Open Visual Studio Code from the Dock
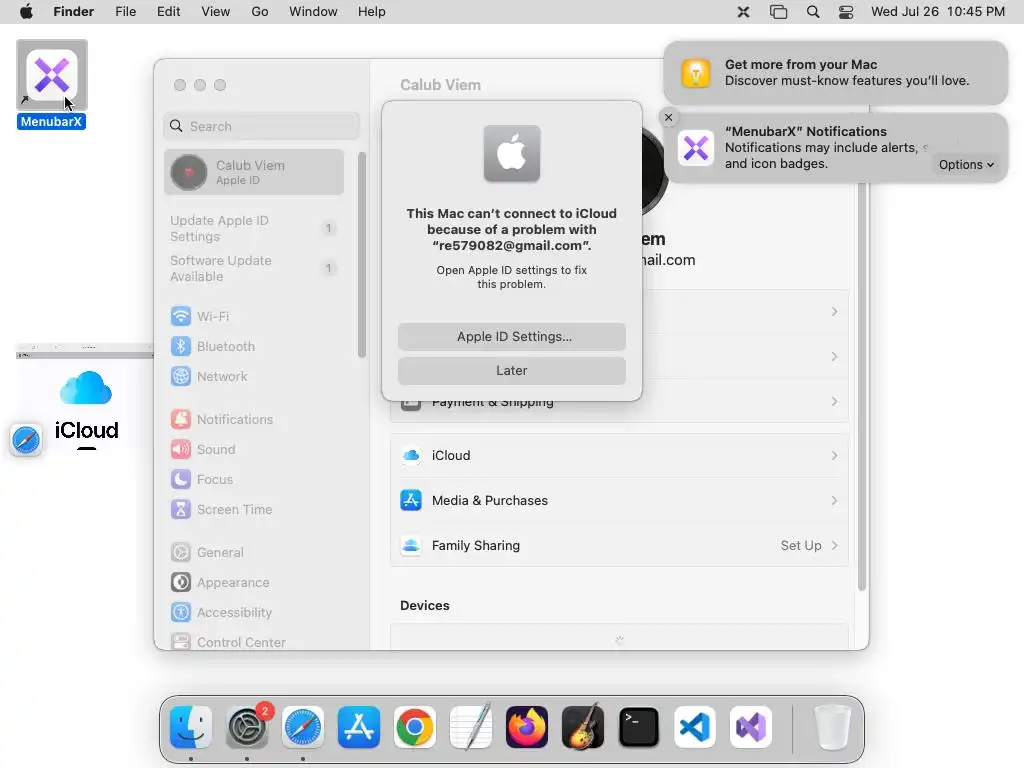The height and width of the screenshot is (768, 1024). coord(695,727)
